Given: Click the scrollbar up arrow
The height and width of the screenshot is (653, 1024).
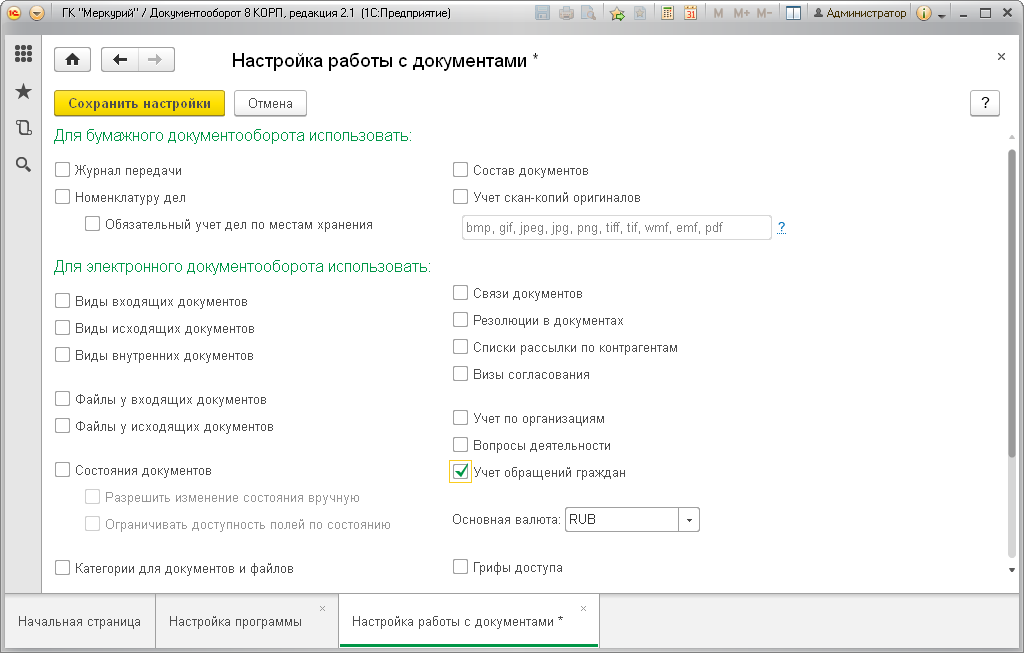Looking at the screenshot, I should coord(1012,137).
